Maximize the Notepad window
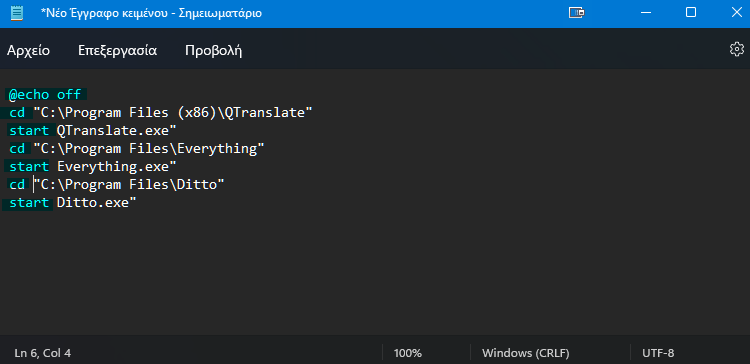 [x=691, y=12]
